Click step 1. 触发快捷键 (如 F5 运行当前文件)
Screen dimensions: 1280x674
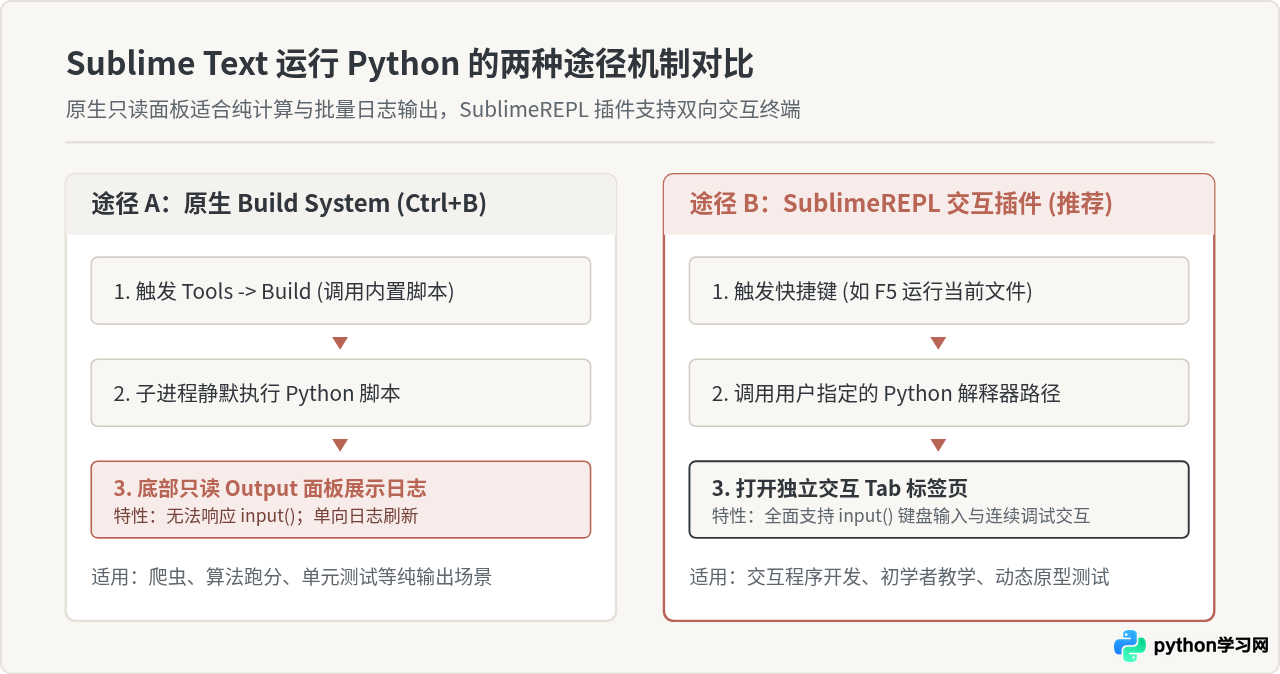(939, 291)
